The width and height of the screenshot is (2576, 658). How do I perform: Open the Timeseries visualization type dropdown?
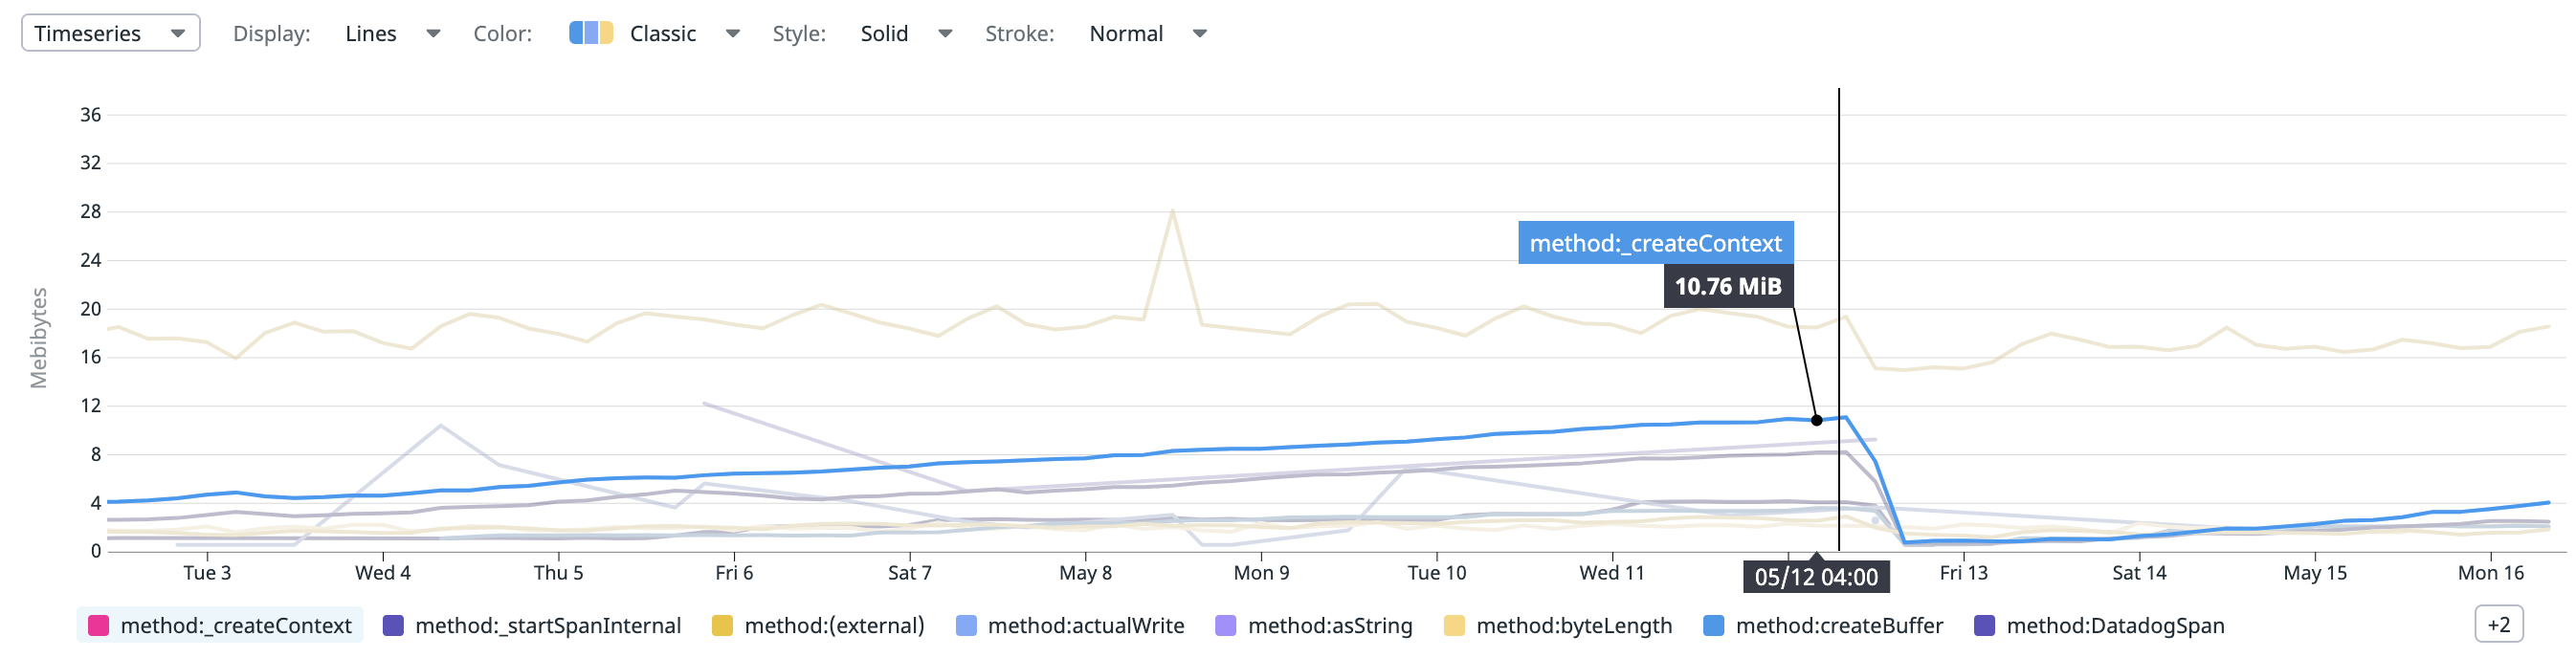tap(110, 33)
